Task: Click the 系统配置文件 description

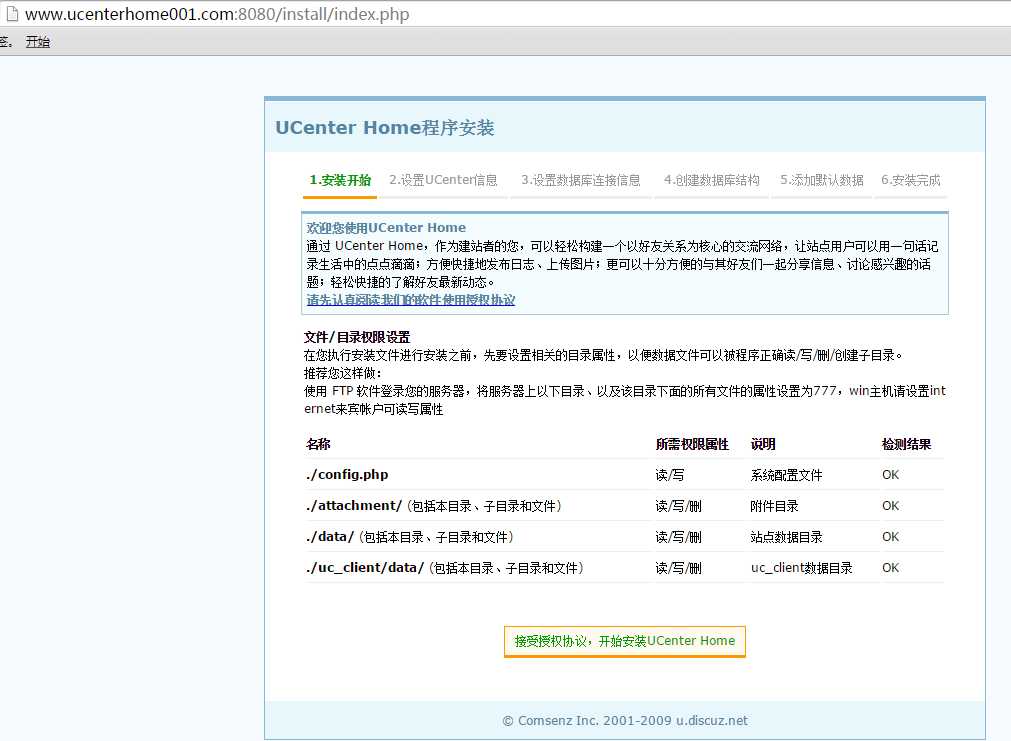Action: pos(787,475)
